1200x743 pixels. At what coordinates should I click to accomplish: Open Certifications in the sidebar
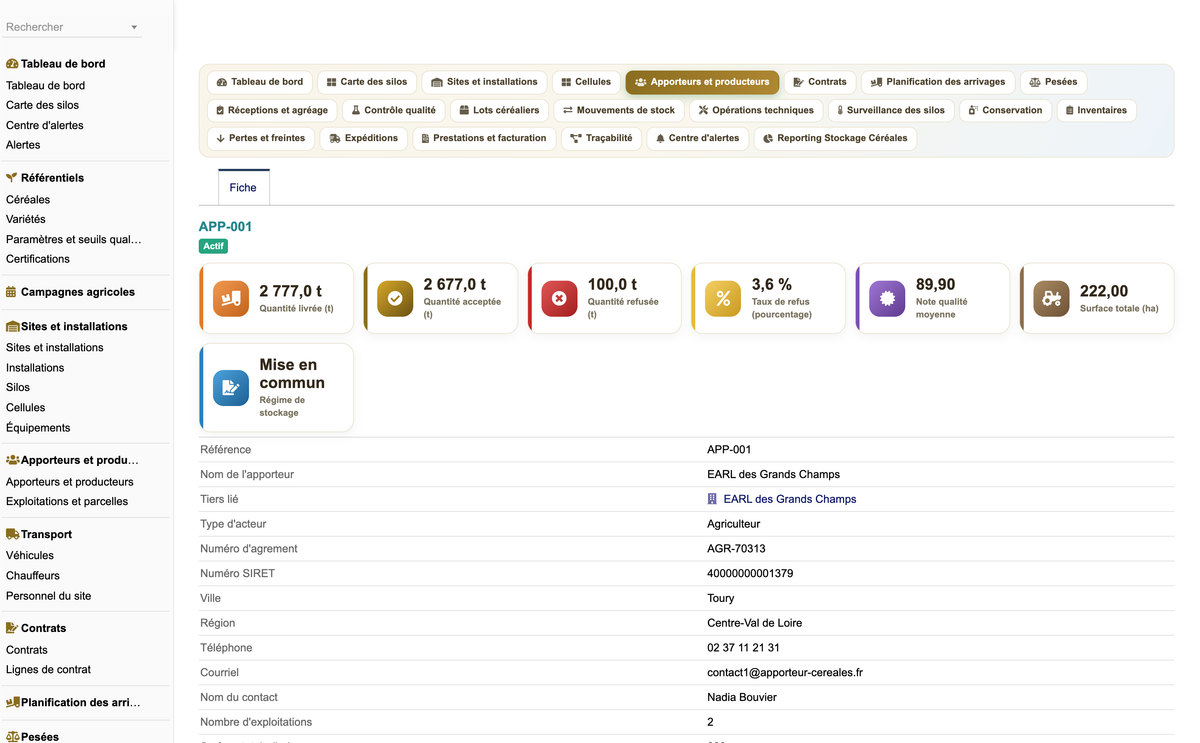[x=38, y=259]
